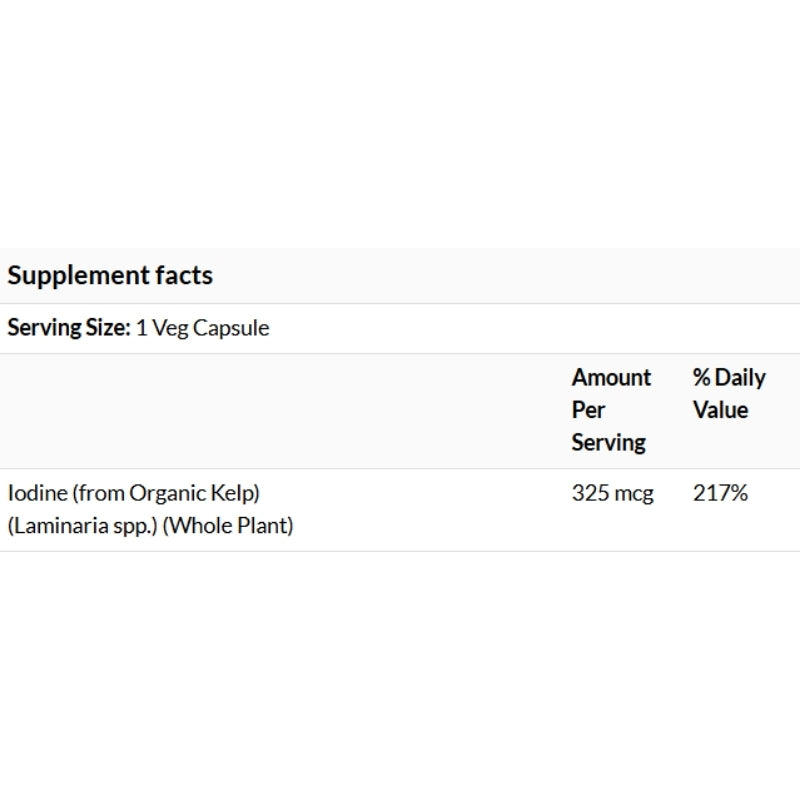Select the Iodine (from Organic Kelp) text
Screen dimensions: 800x800
[x=134, y=493]
